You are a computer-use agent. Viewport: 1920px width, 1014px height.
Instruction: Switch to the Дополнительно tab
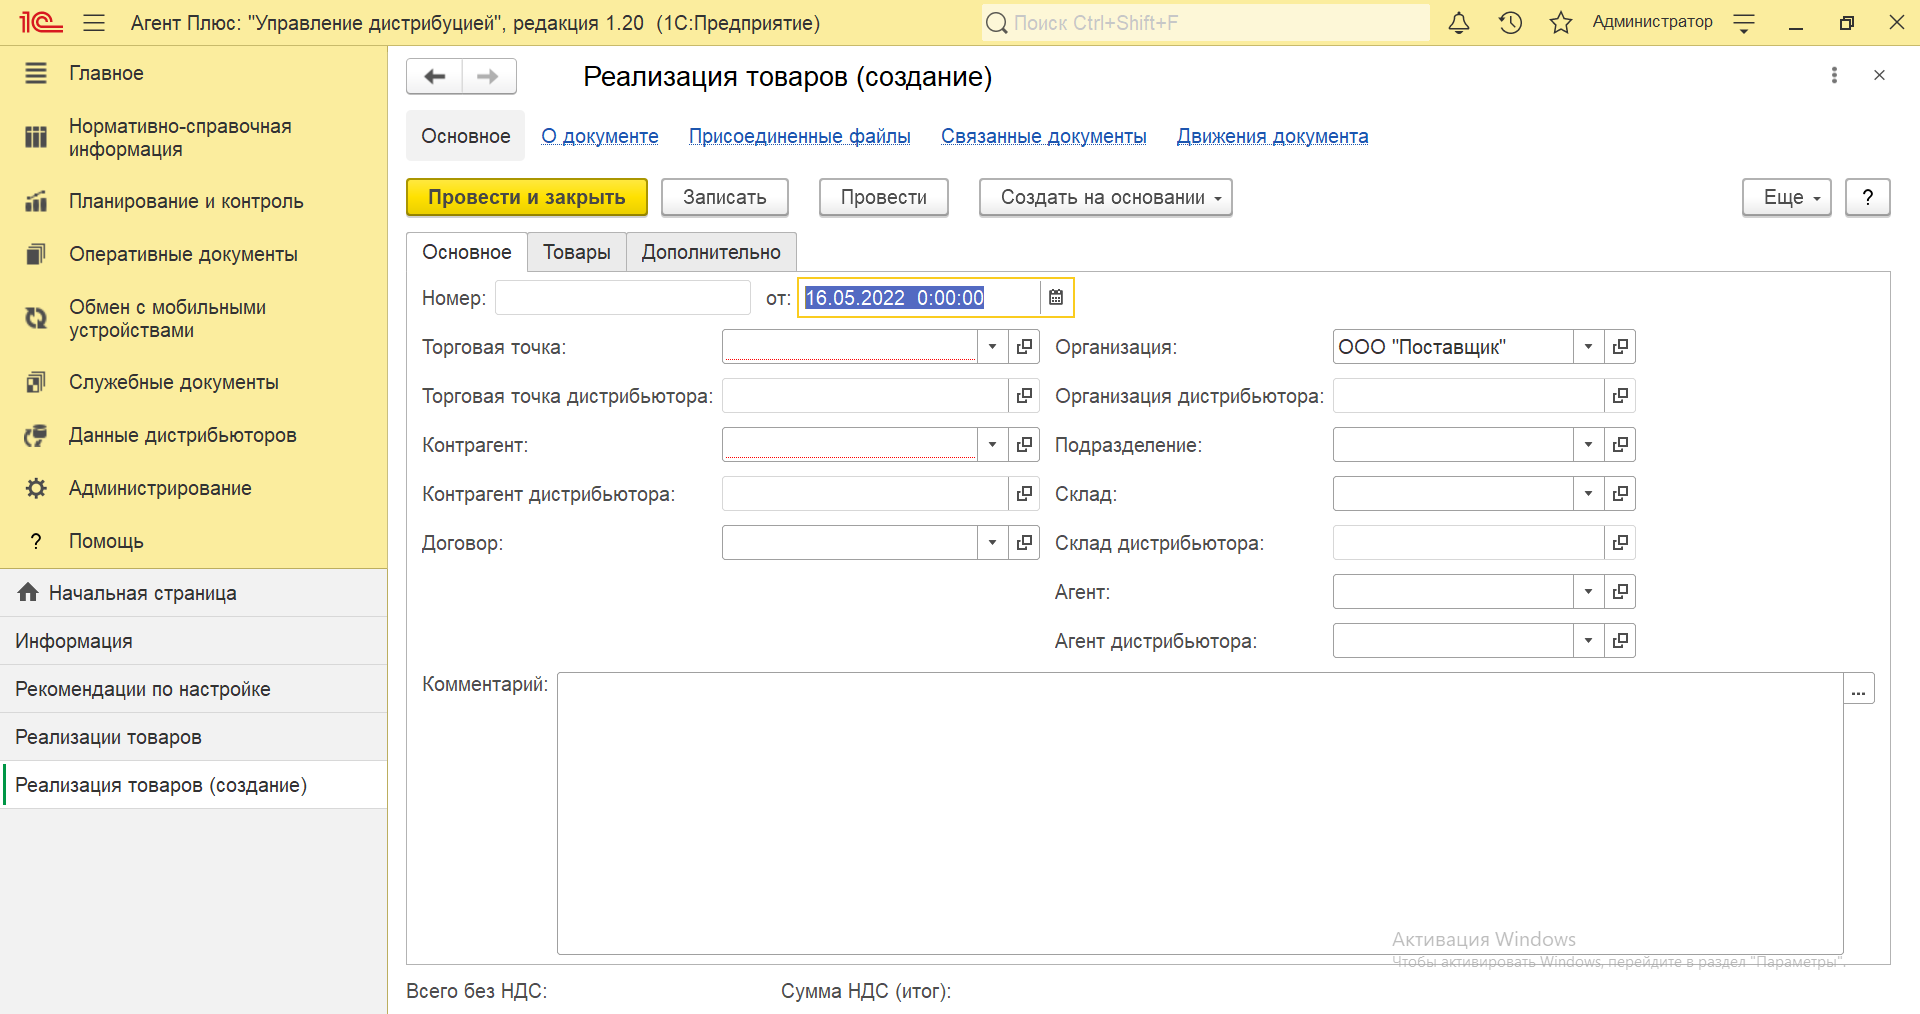711,252
